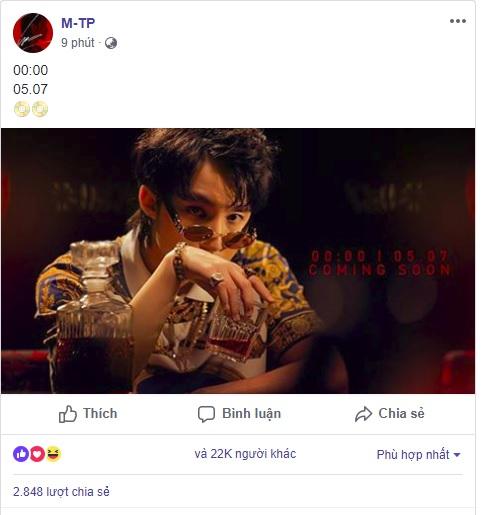Click the globe public privacy icon
487x515 pixels.
(111, 43)
